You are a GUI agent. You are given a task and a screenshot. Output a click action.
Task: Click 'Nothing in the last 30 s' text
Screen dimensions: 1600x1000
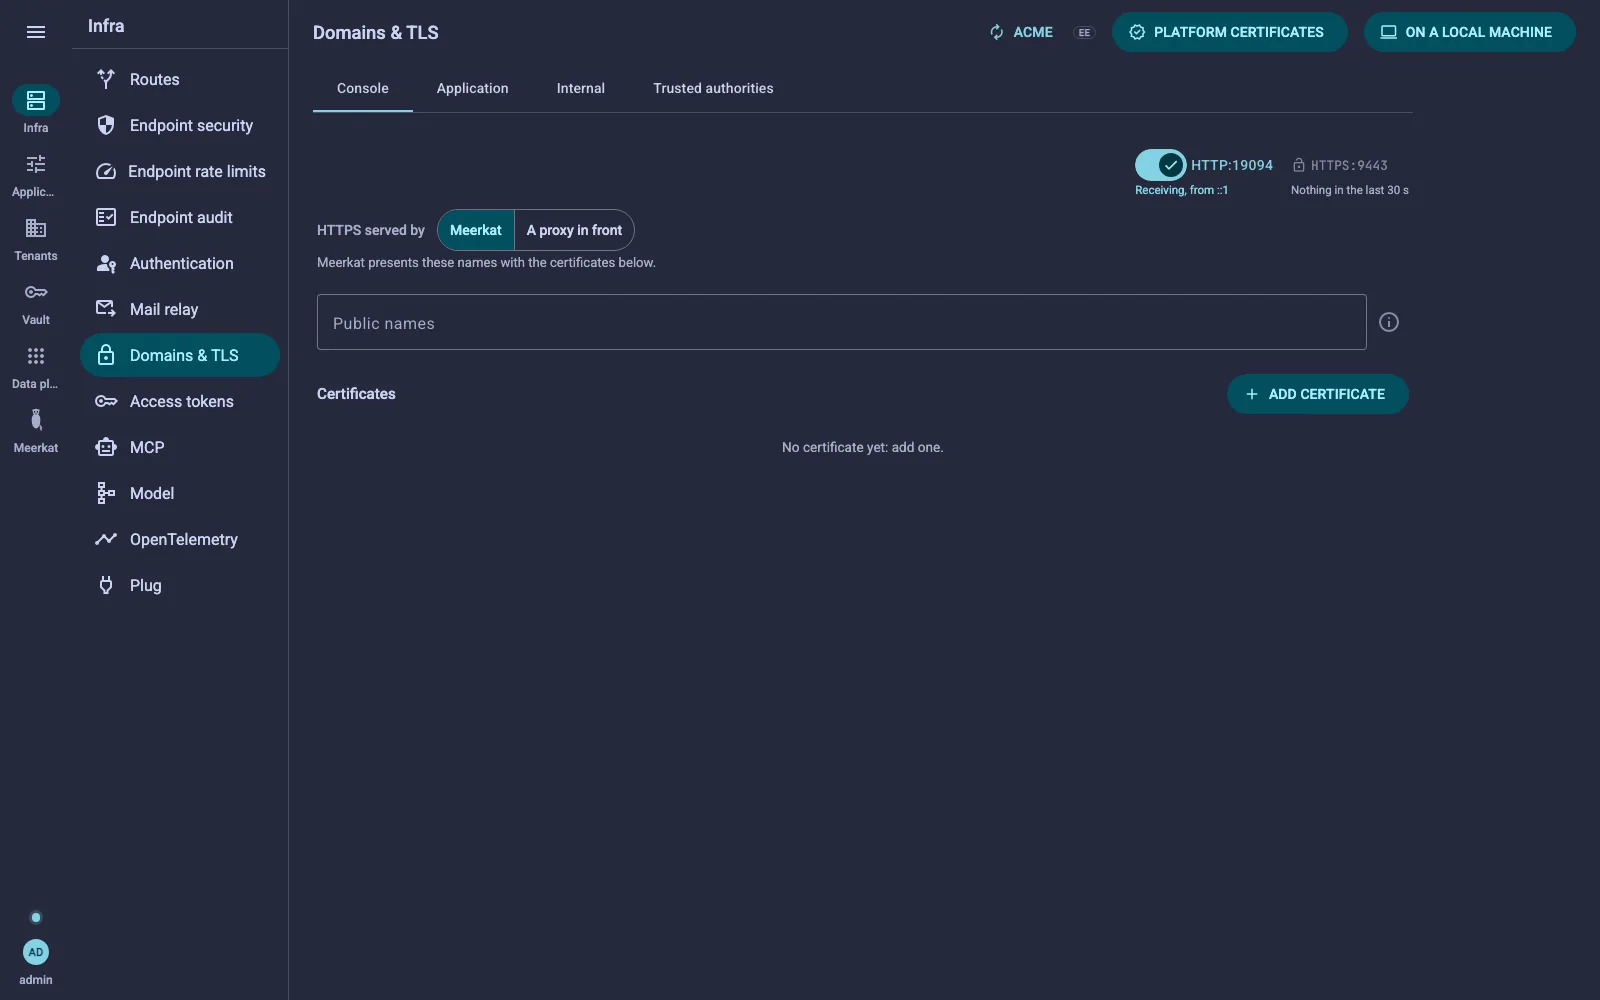(1349, 190)
